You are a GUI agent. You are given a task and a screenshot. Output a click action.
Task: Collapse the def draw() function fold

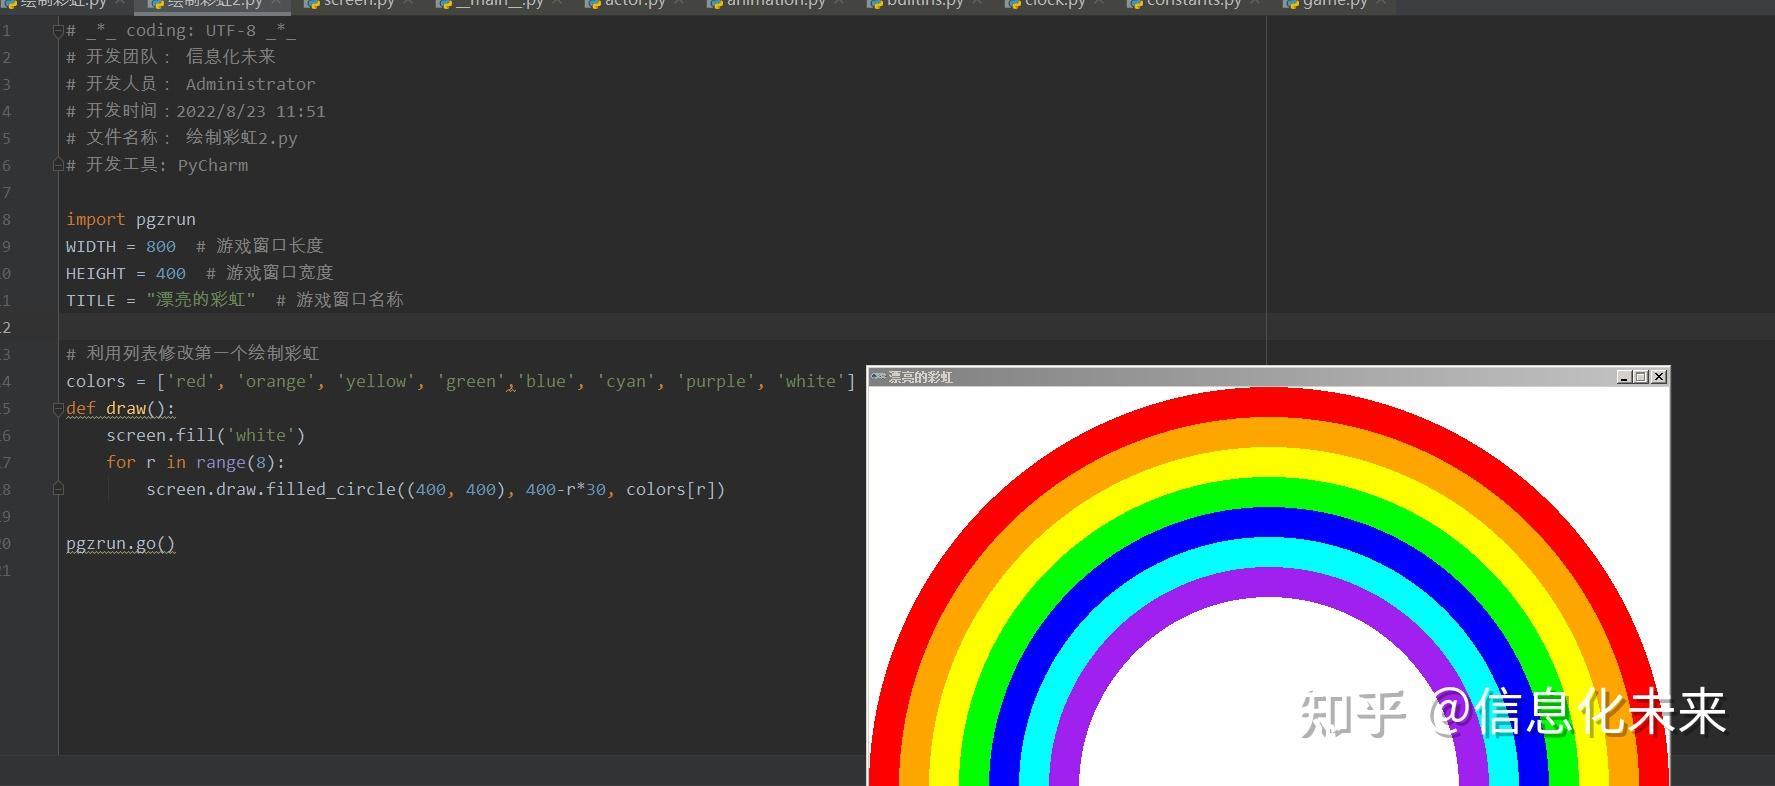pos(58,408)
